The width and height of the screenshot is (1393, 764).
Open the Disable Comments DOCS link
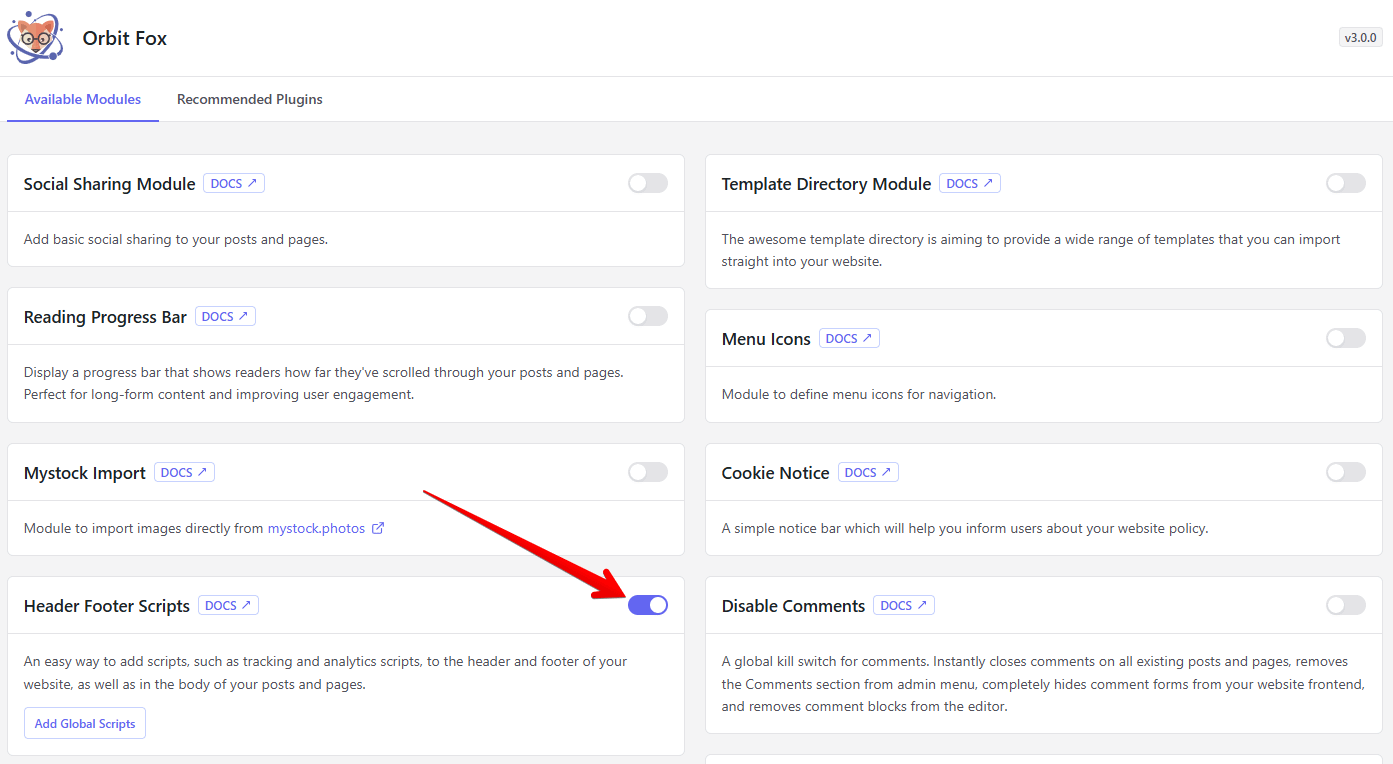click(x=903, y=606)
